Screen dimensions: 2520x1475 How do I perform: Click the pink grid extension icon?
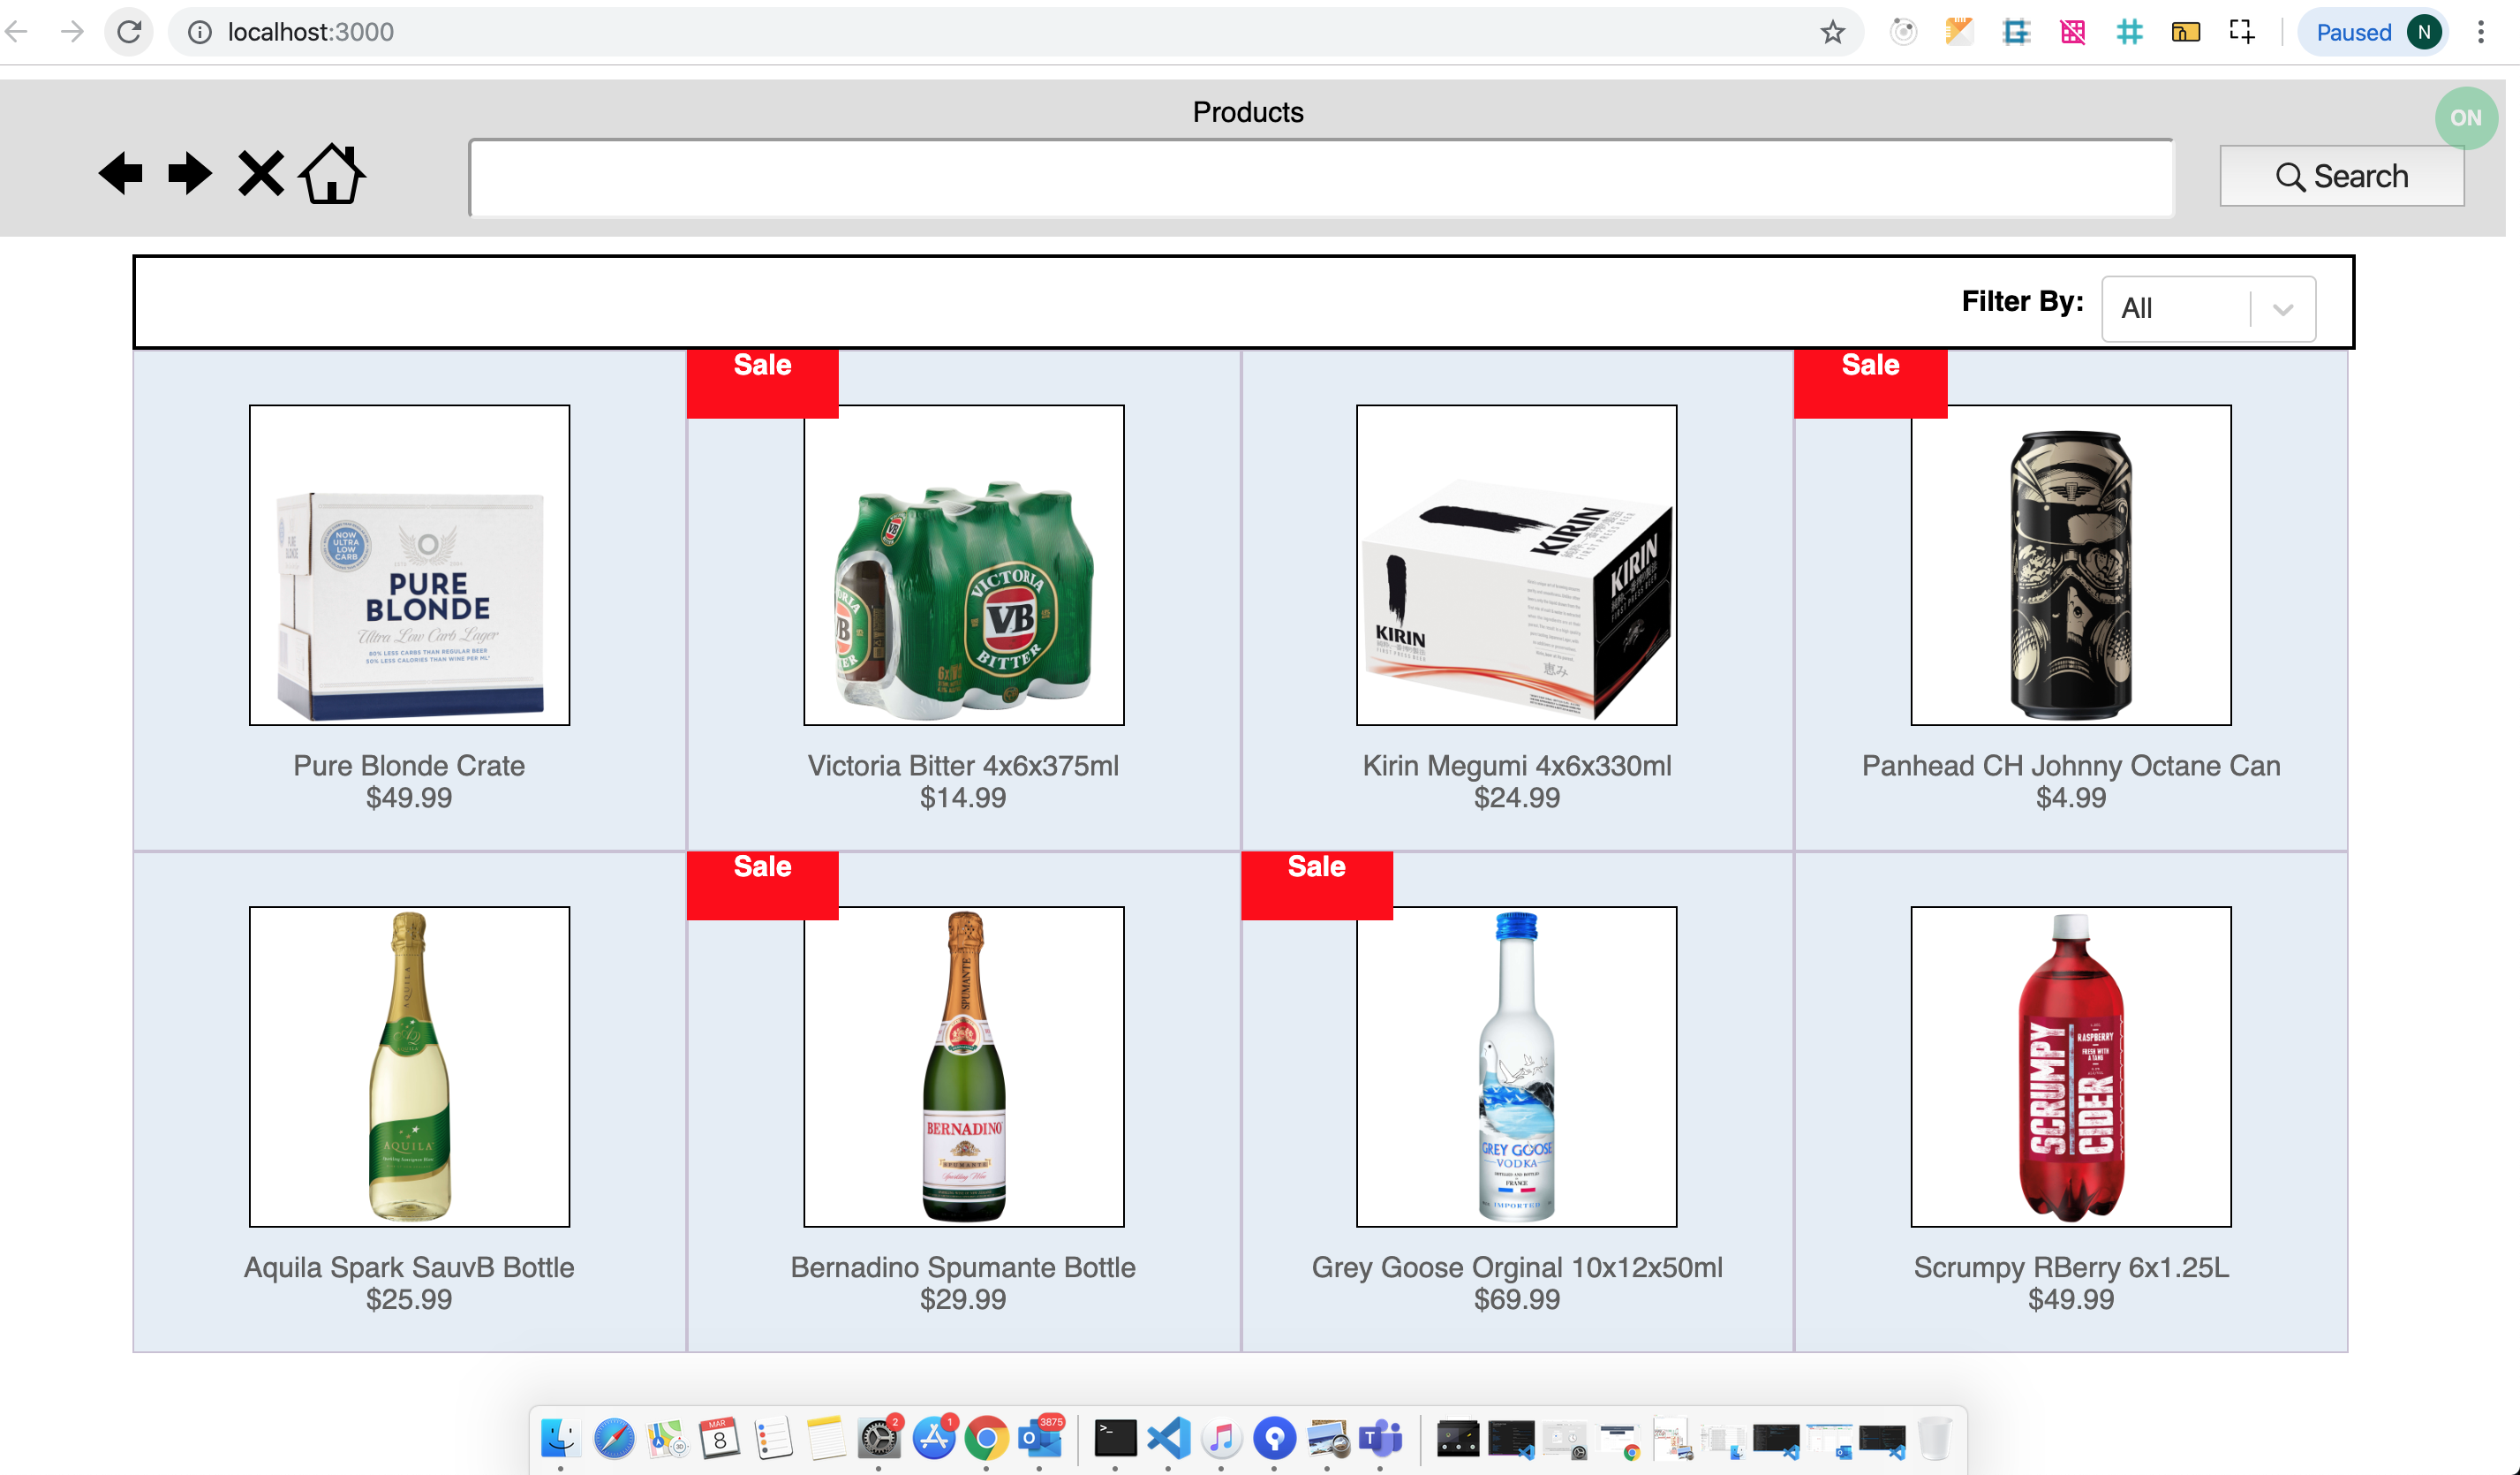point(2072,31)
